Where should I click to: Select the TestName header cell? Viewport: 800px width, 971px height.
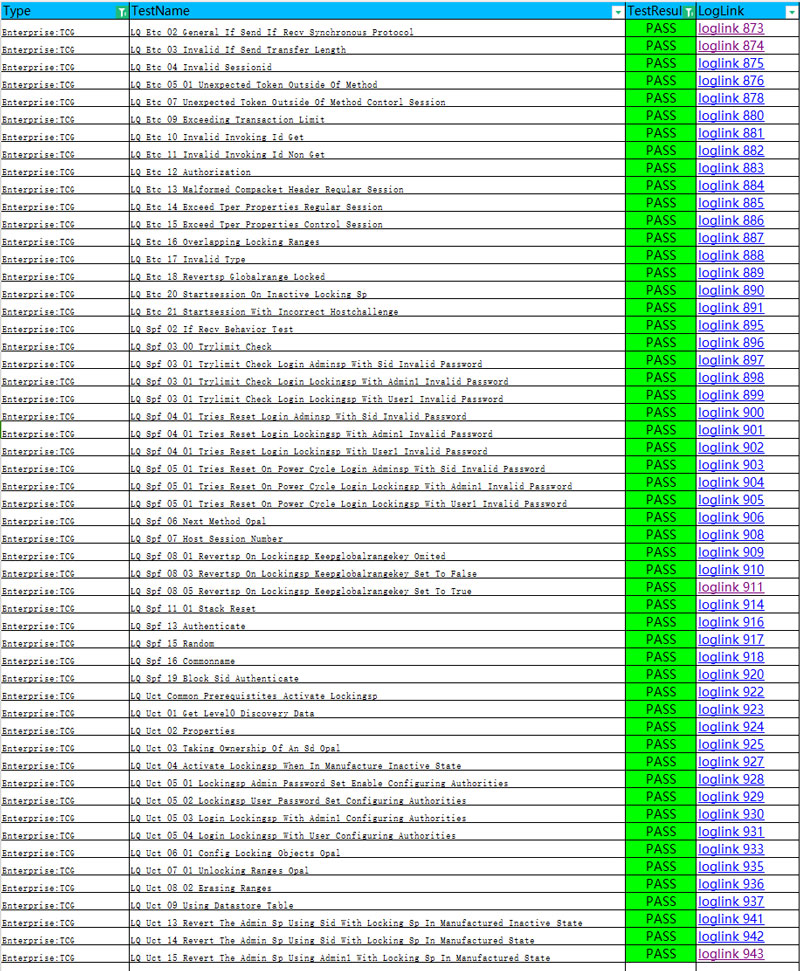(377, 11)
